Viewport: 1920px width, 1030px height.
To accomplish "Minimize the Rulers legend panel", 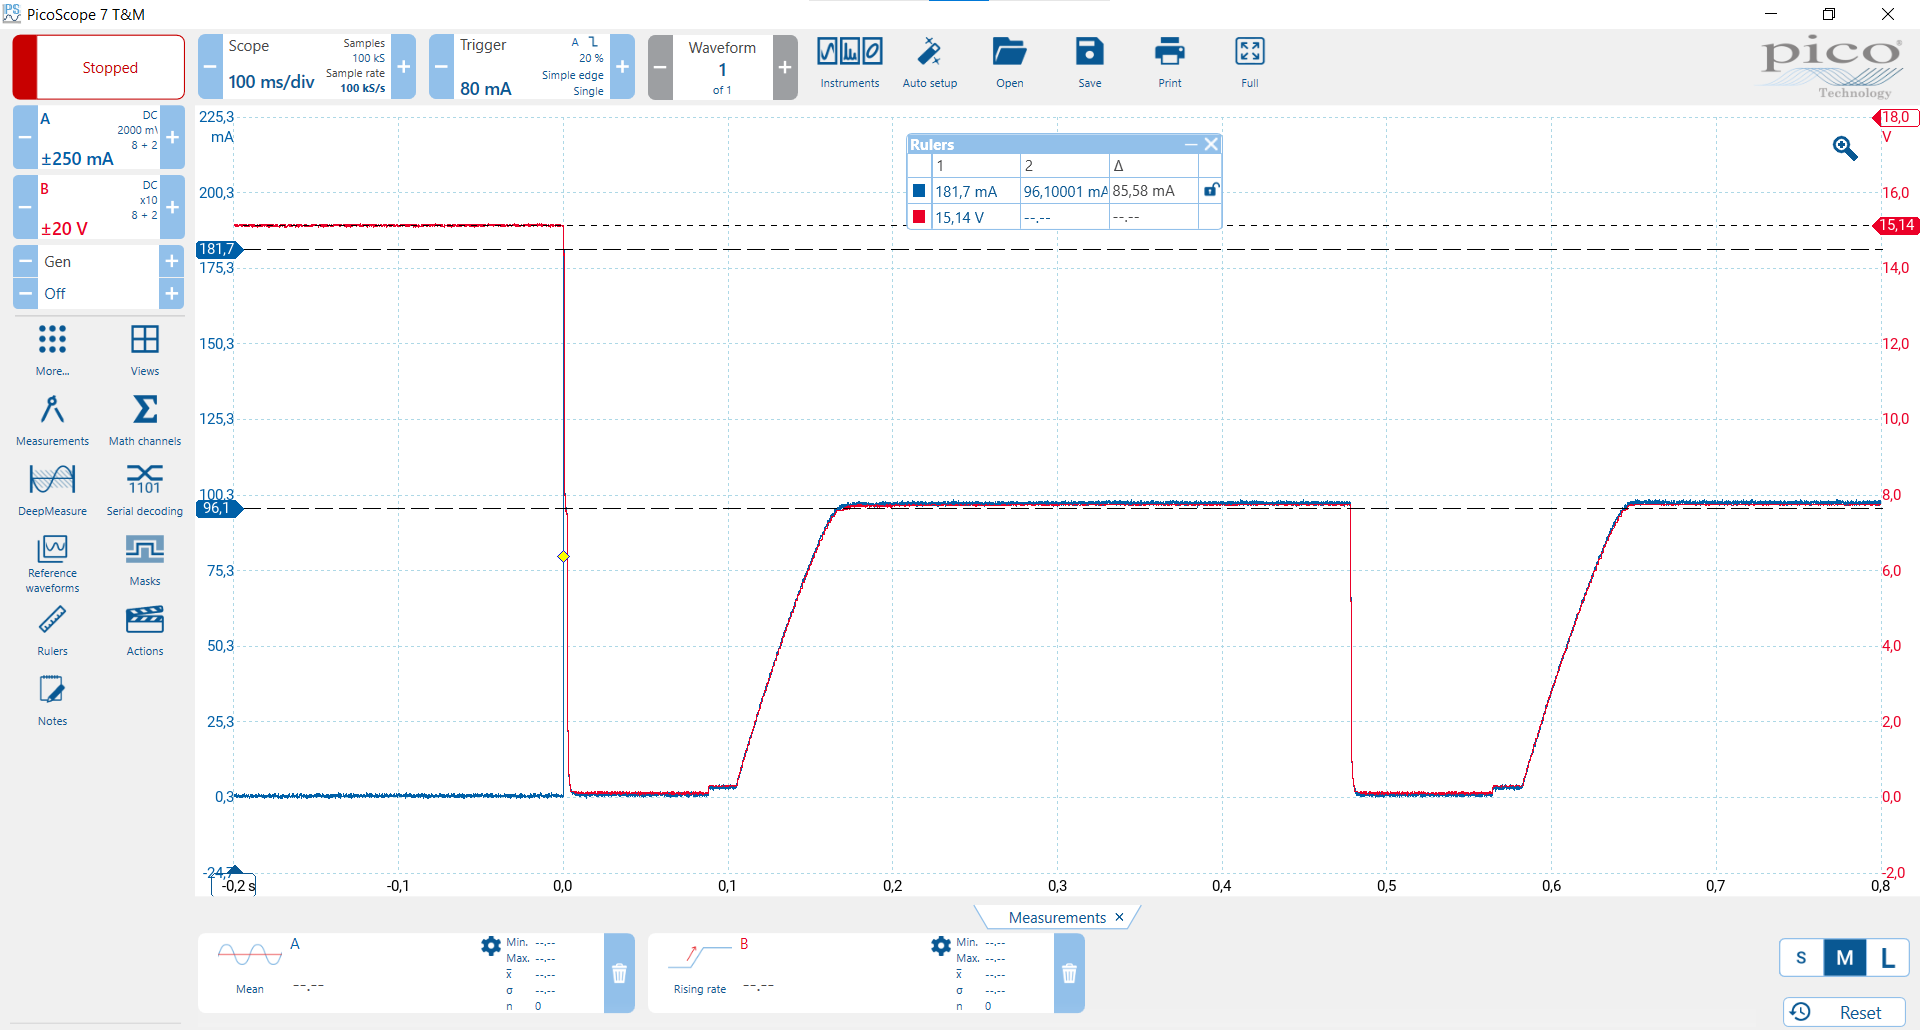I will coord(1191,144).
